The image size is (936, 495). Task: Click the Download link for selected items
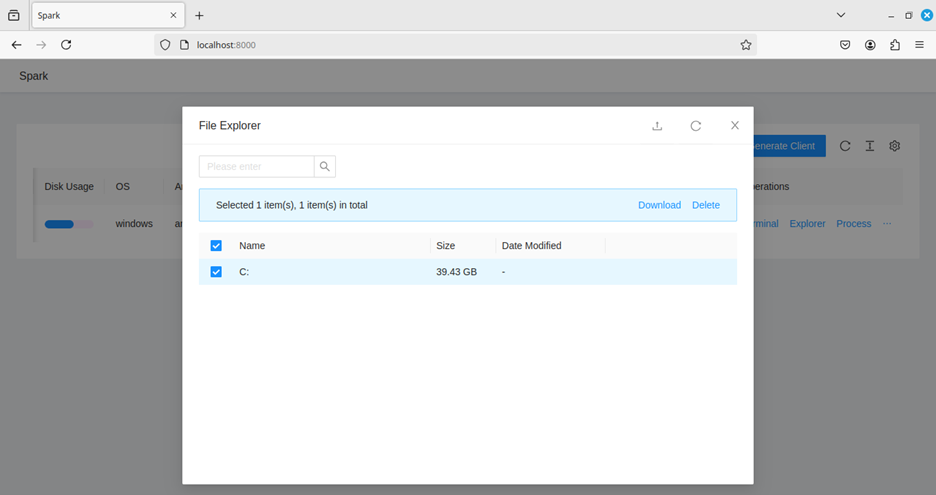pyautogui.click(x=659, y=205)
